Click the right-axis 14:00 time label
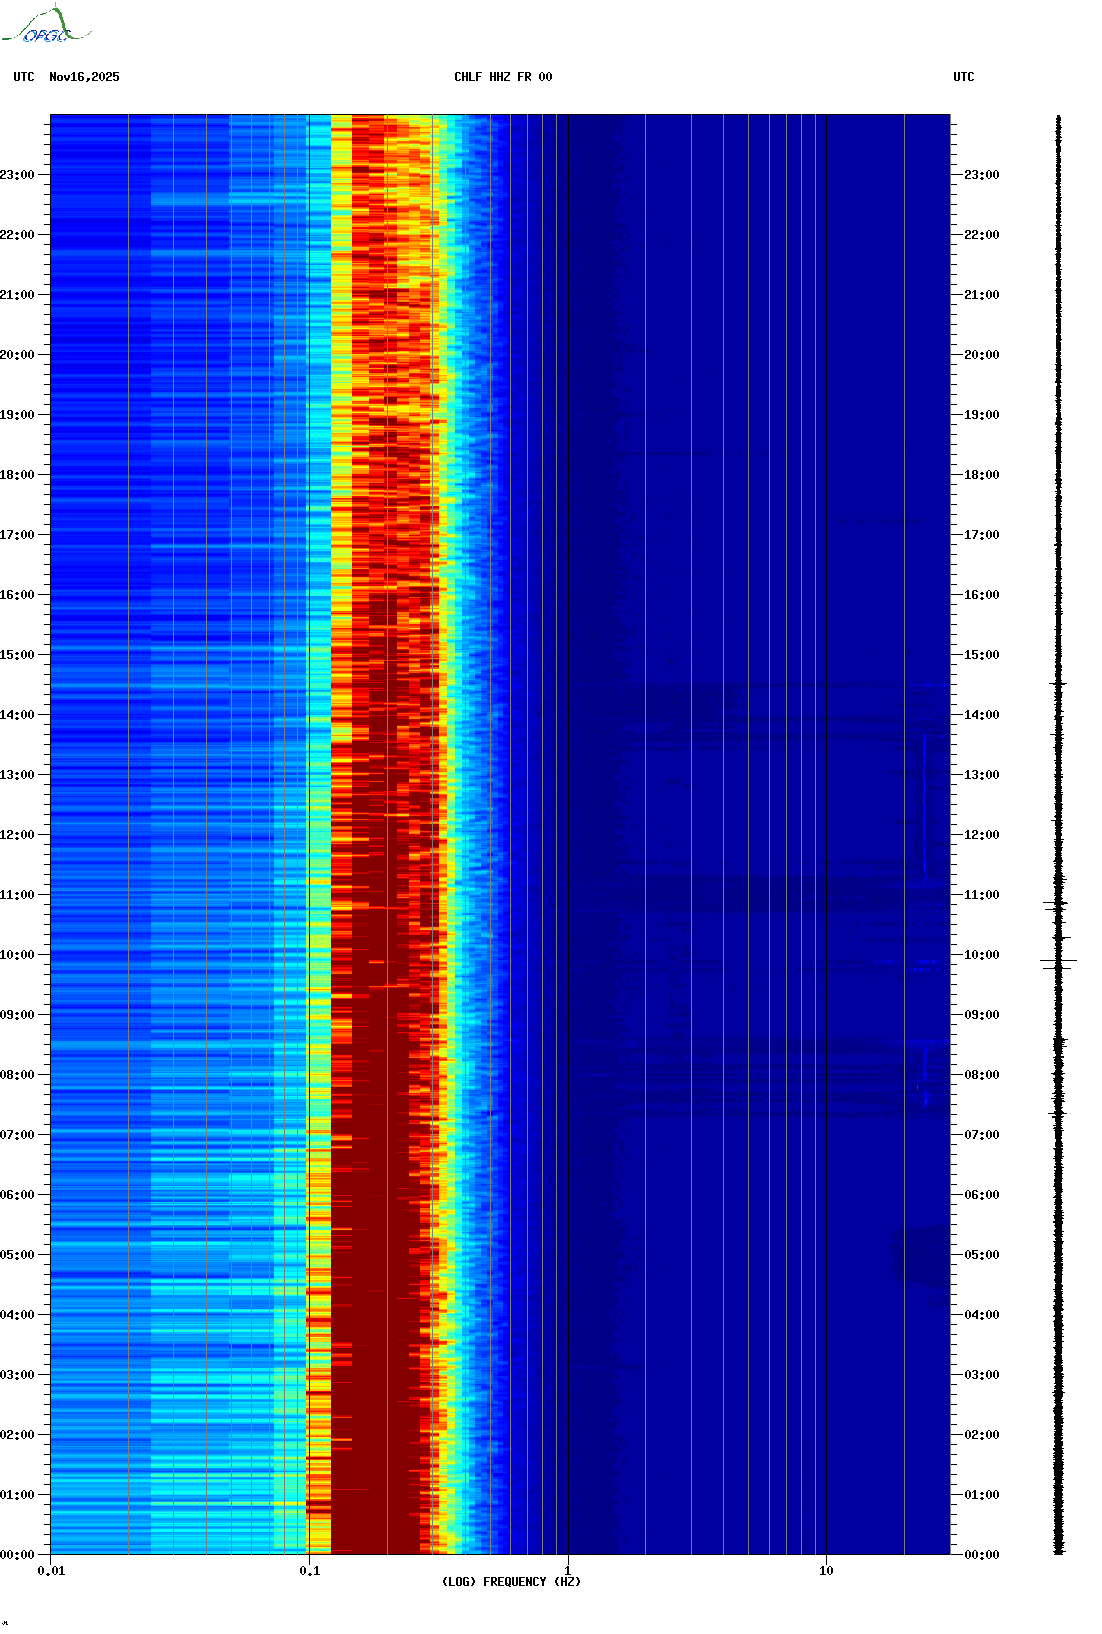The height and width of the screenshot is (1634, 1102). point(981,715)
